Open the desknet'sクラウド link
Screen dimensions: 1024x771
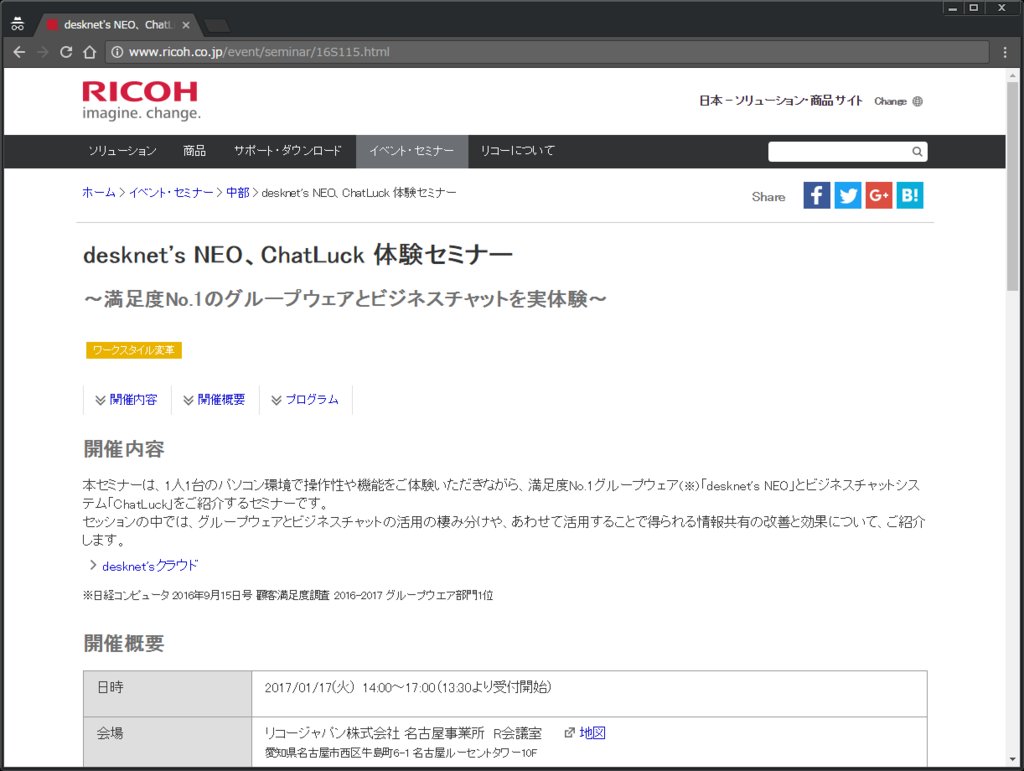pos(150,566)
